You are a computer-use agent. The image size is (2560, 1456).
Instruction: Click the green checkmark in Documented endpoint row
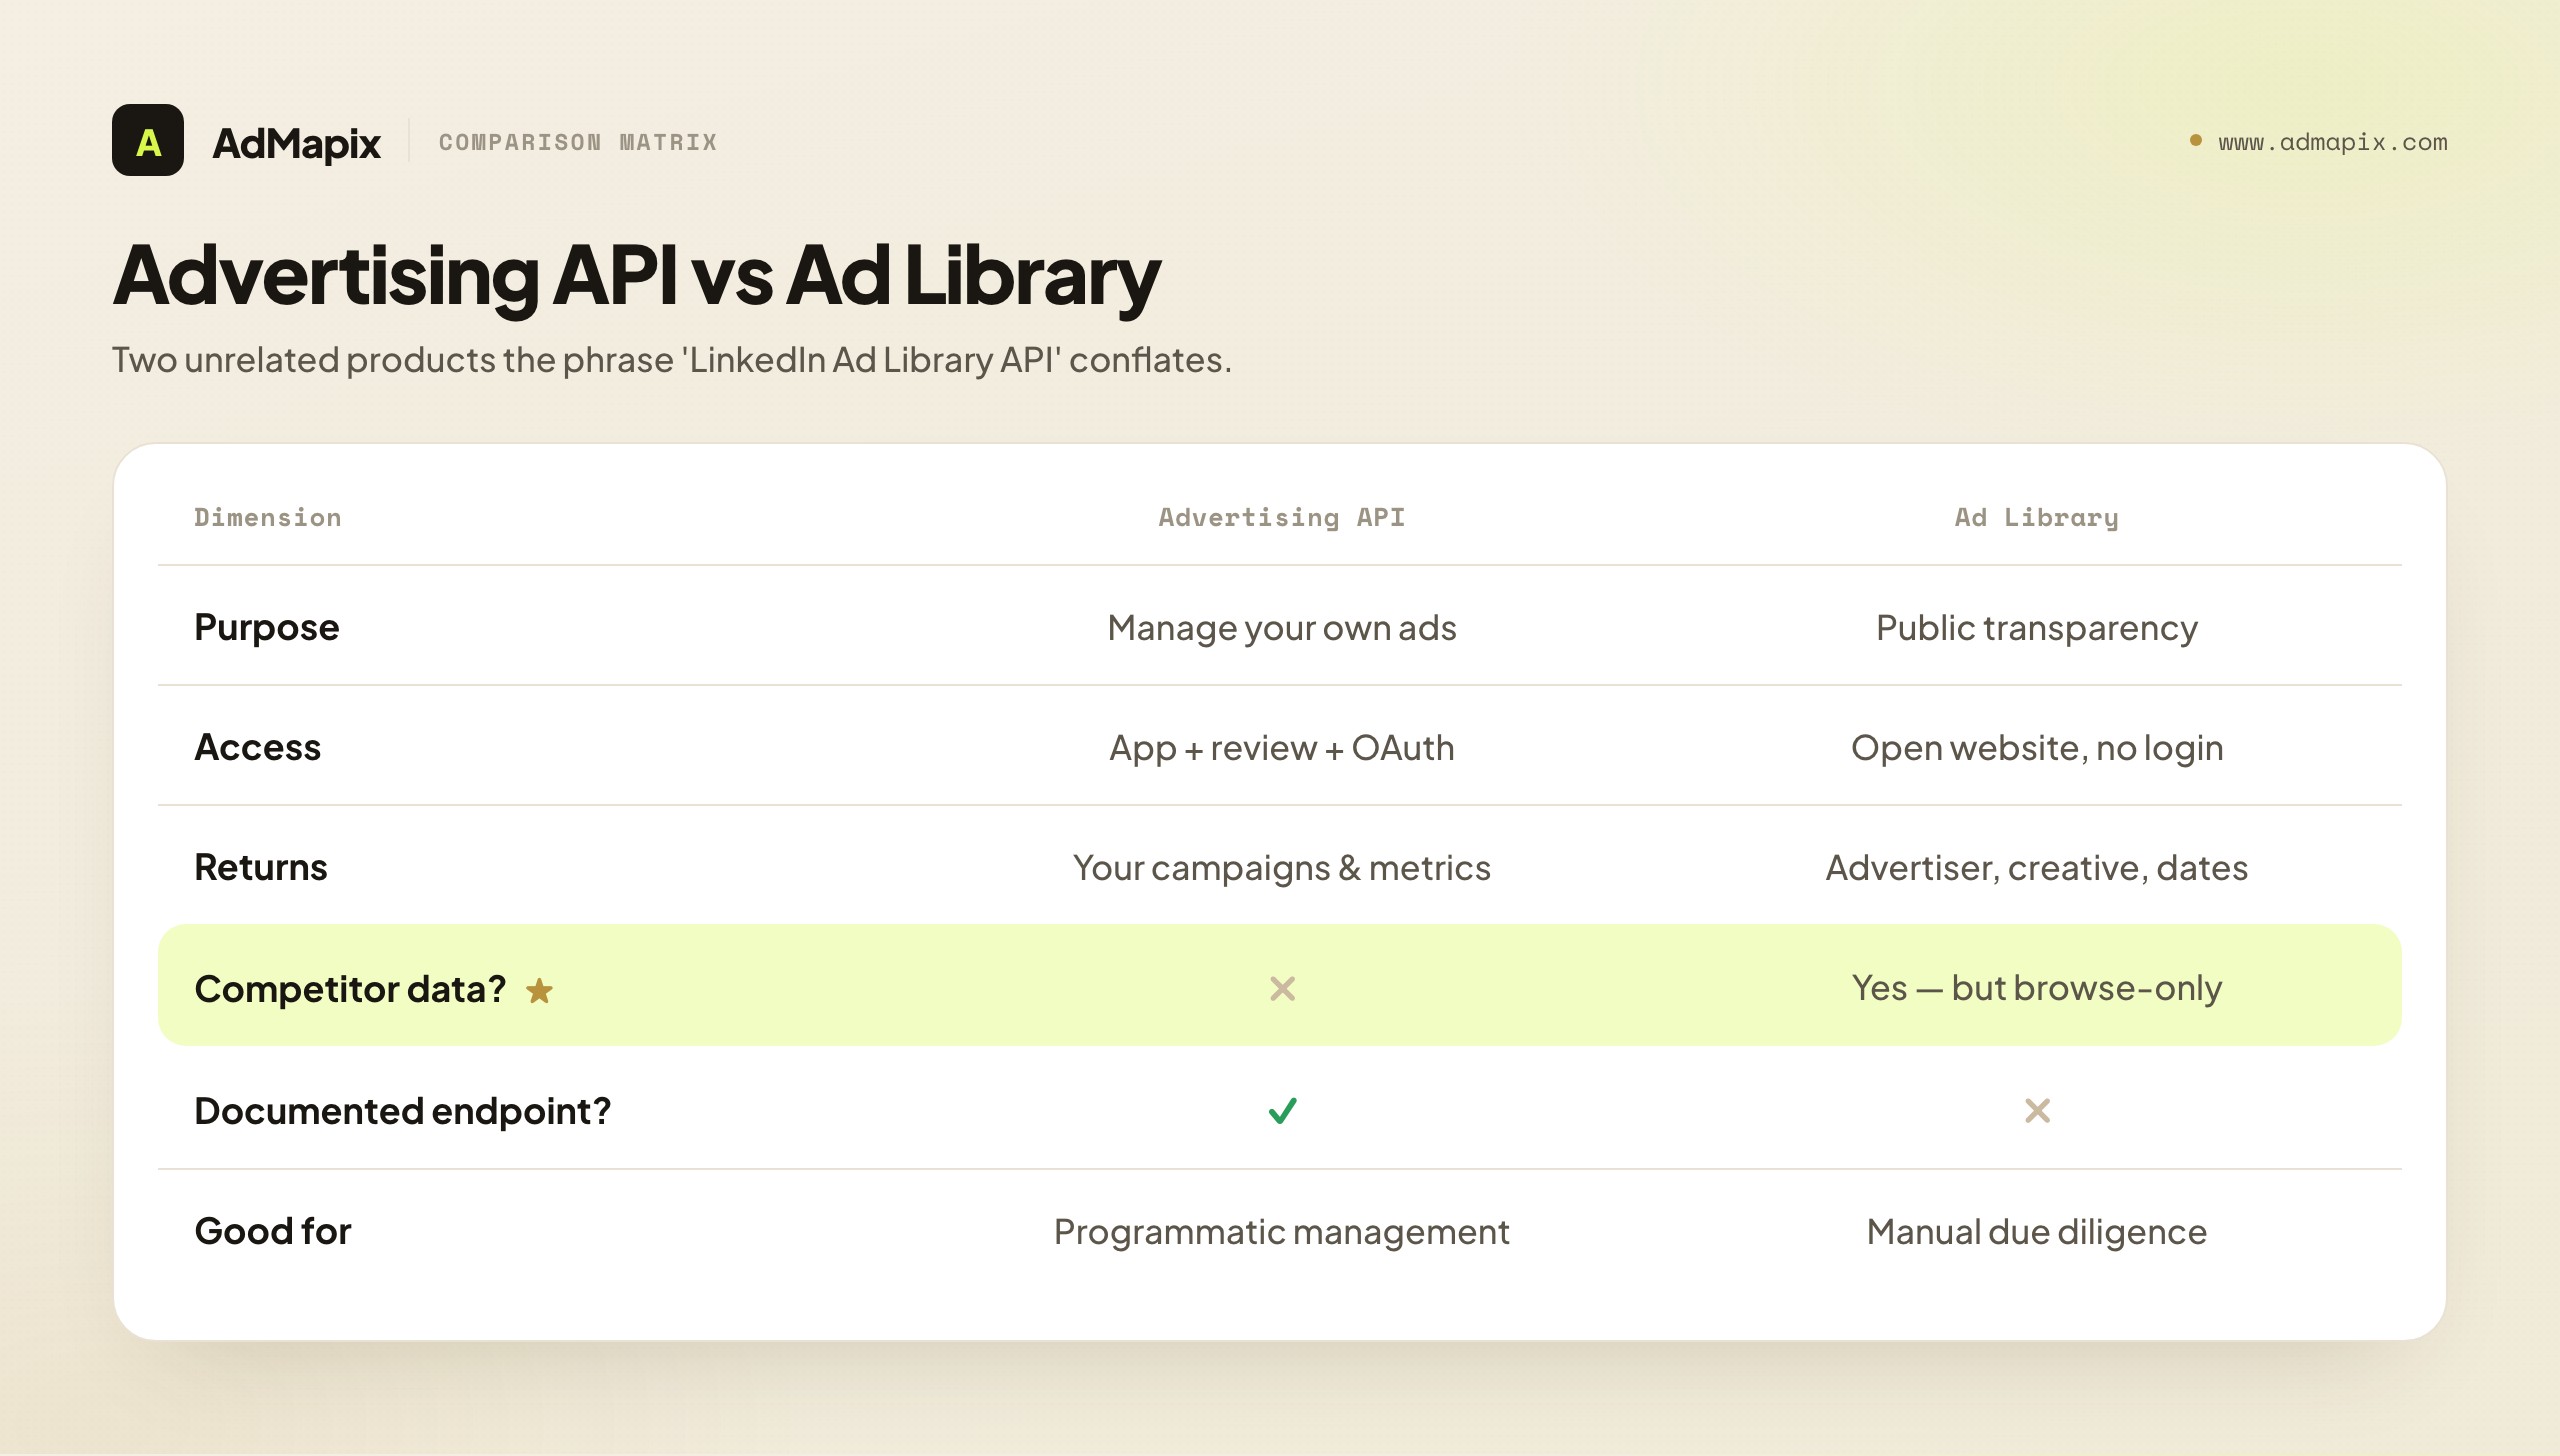tap(1282, 1110)
